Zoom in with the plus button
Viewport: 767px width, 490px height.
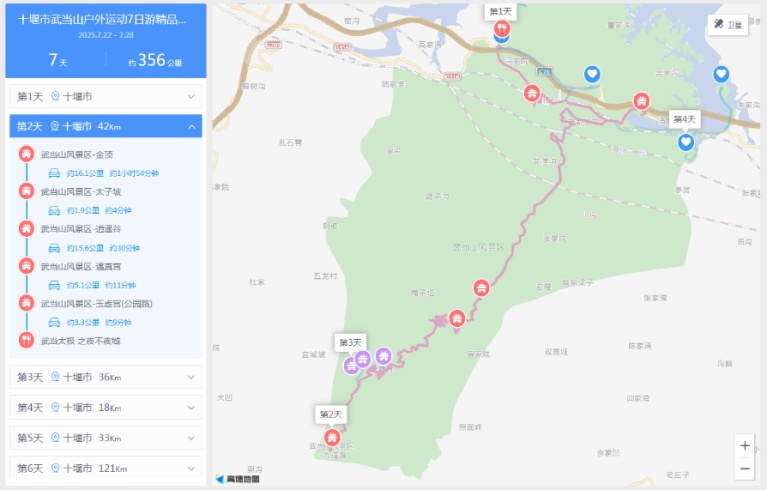(x=744, y=446)
